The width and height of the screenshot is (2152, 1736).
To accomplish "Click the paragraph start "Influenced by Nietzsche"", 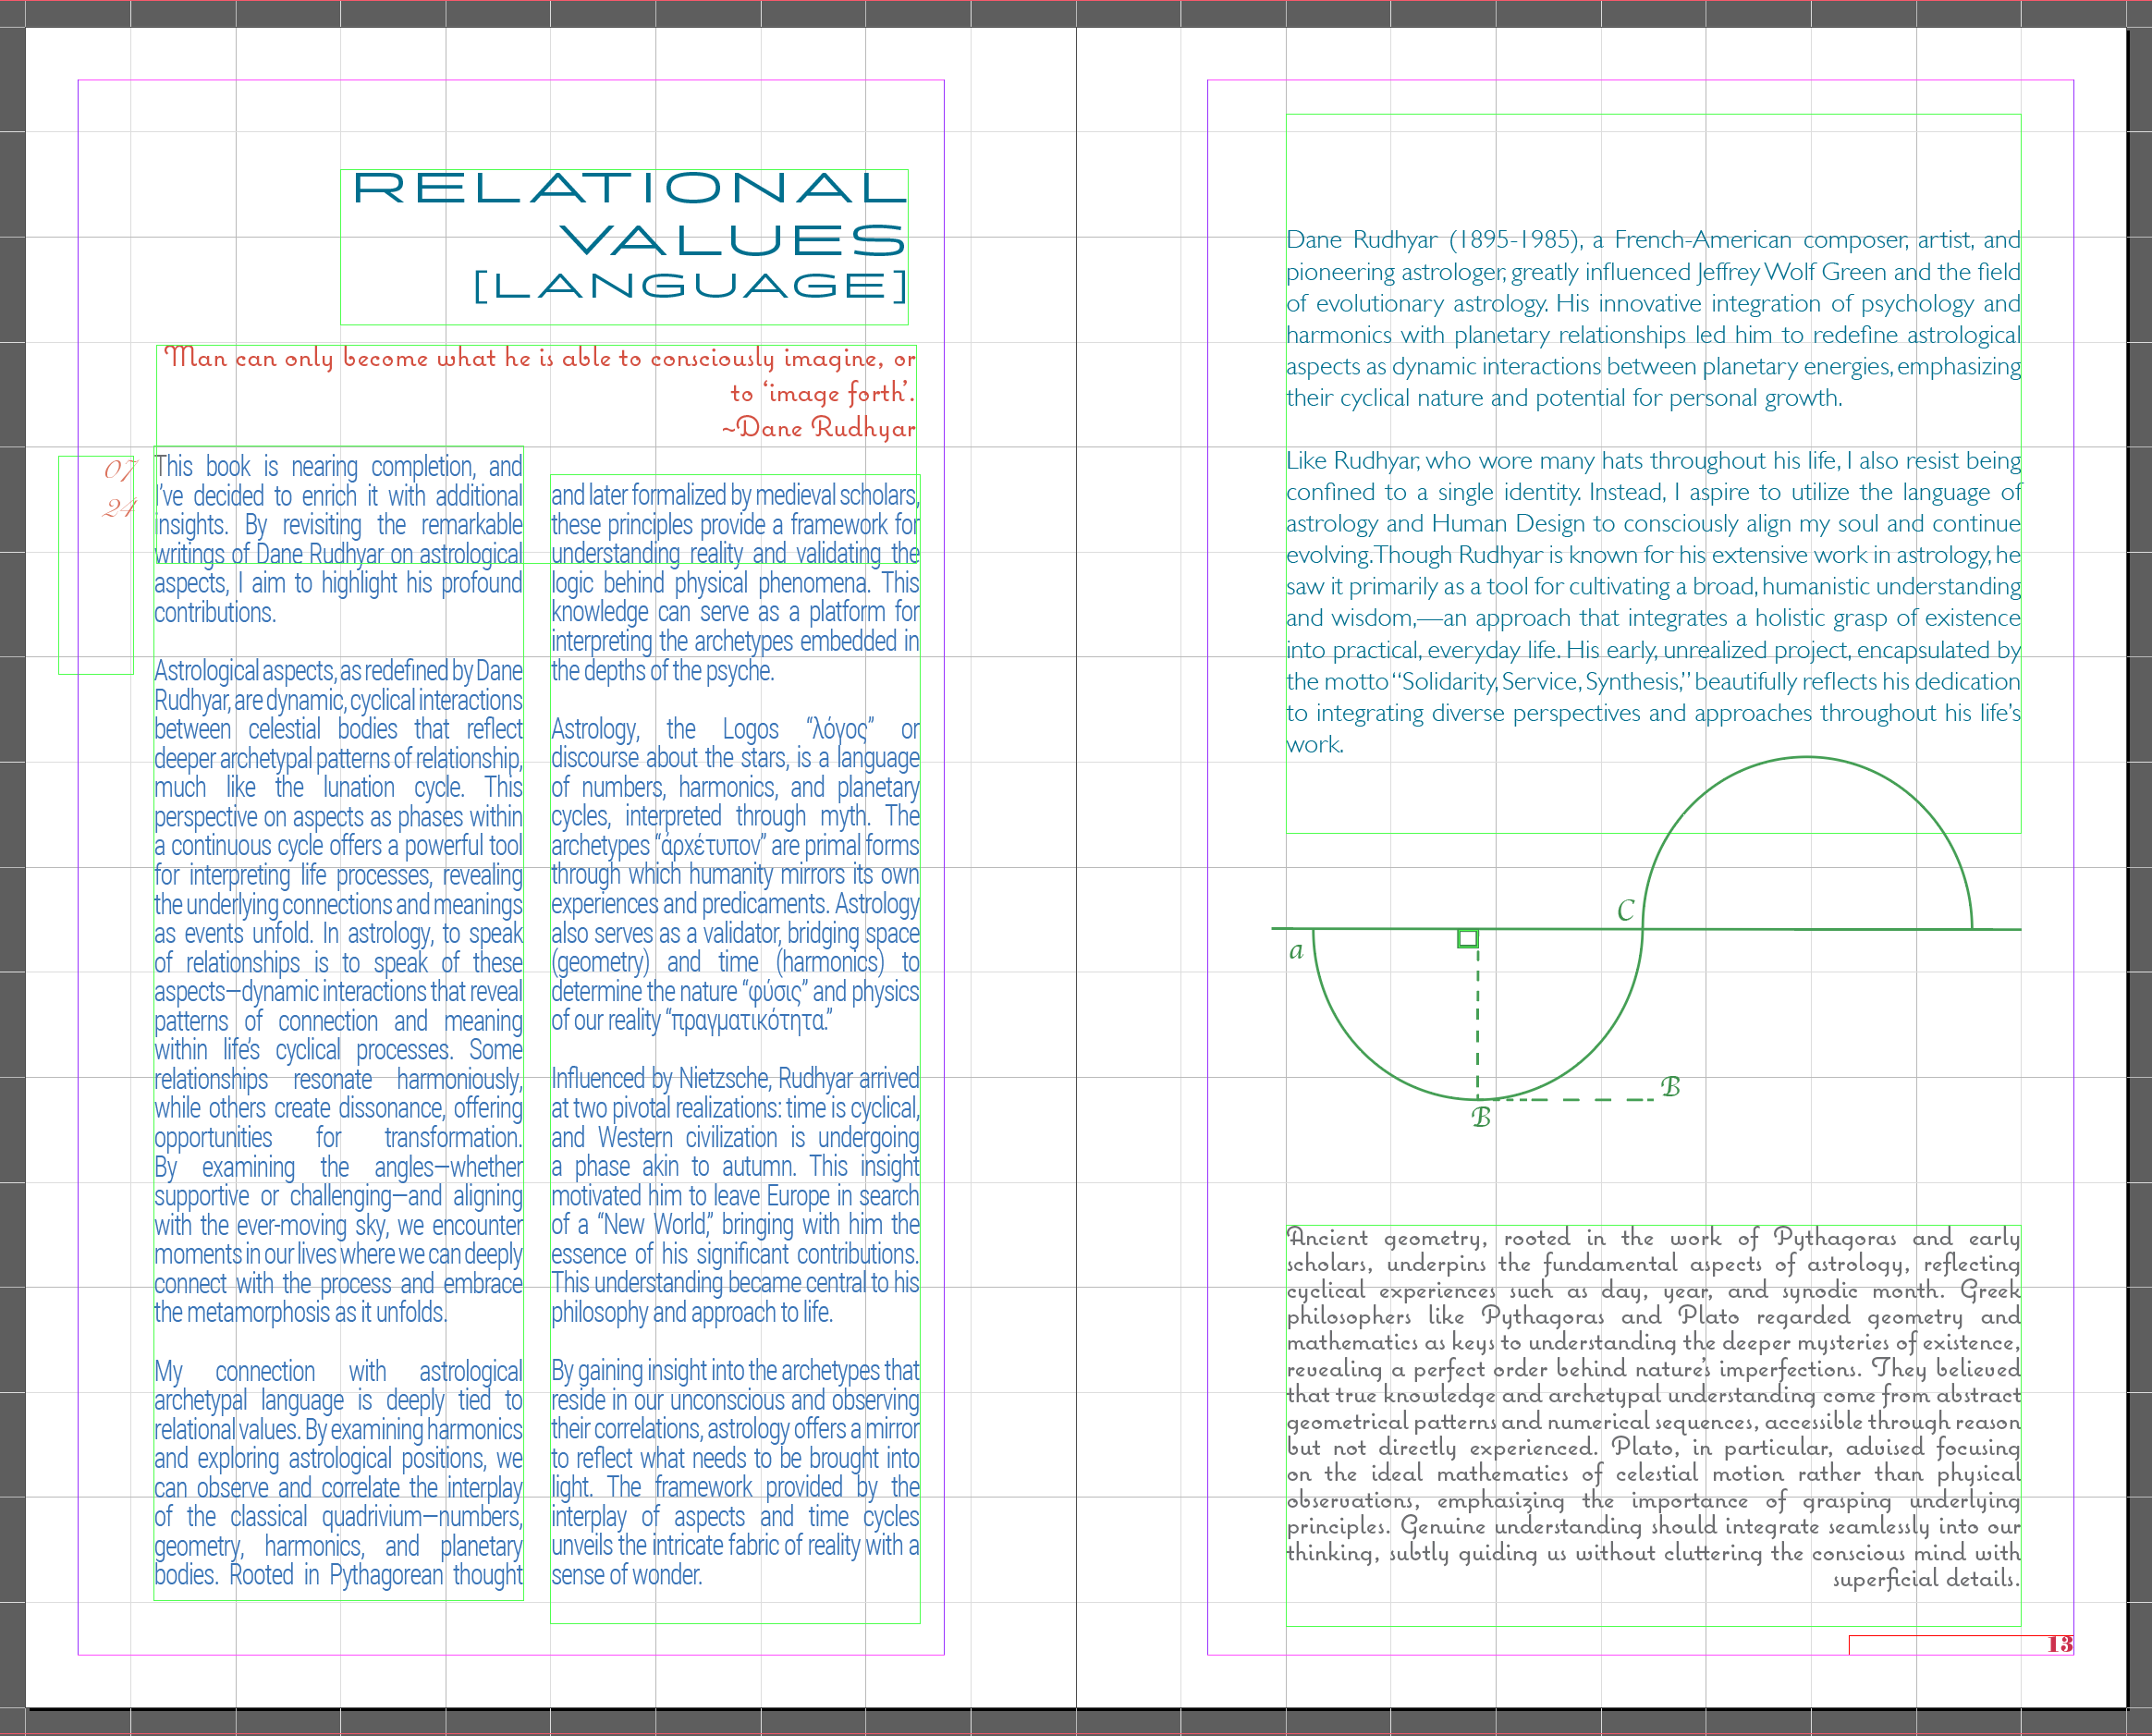I will tap(661, 1079).
